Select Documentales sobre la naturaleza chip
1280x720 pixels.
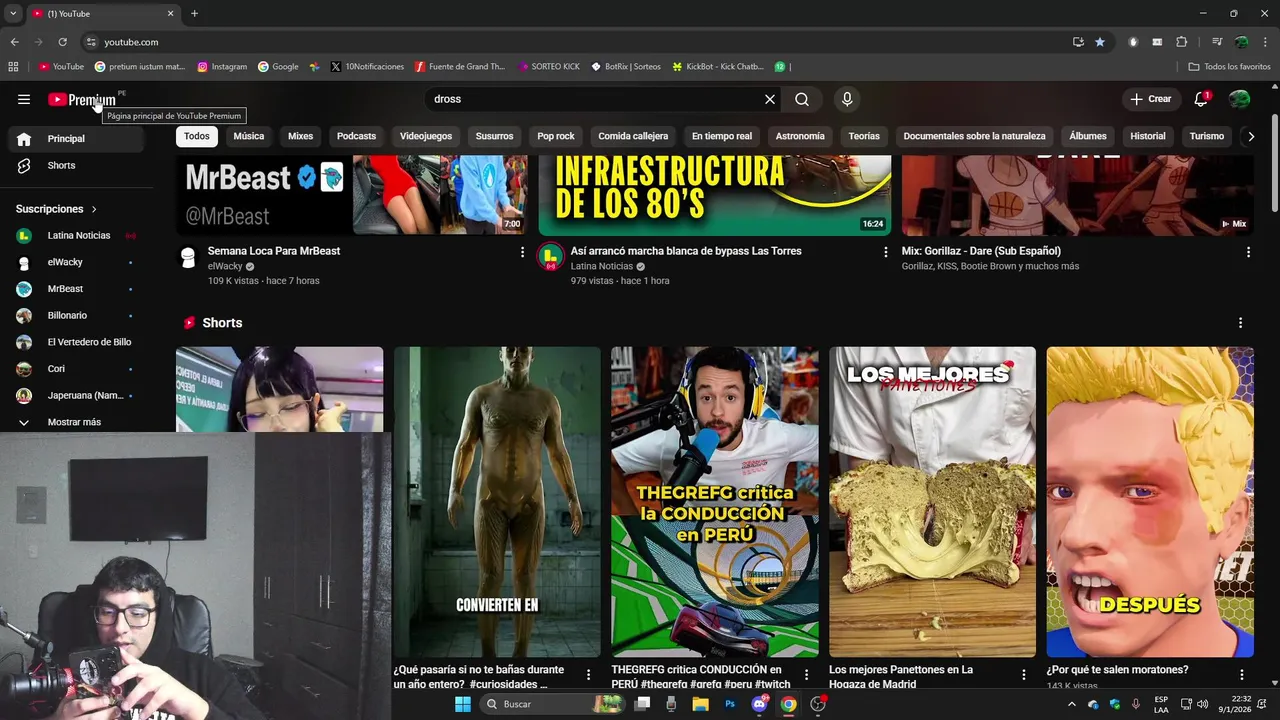tap(974, 136)
